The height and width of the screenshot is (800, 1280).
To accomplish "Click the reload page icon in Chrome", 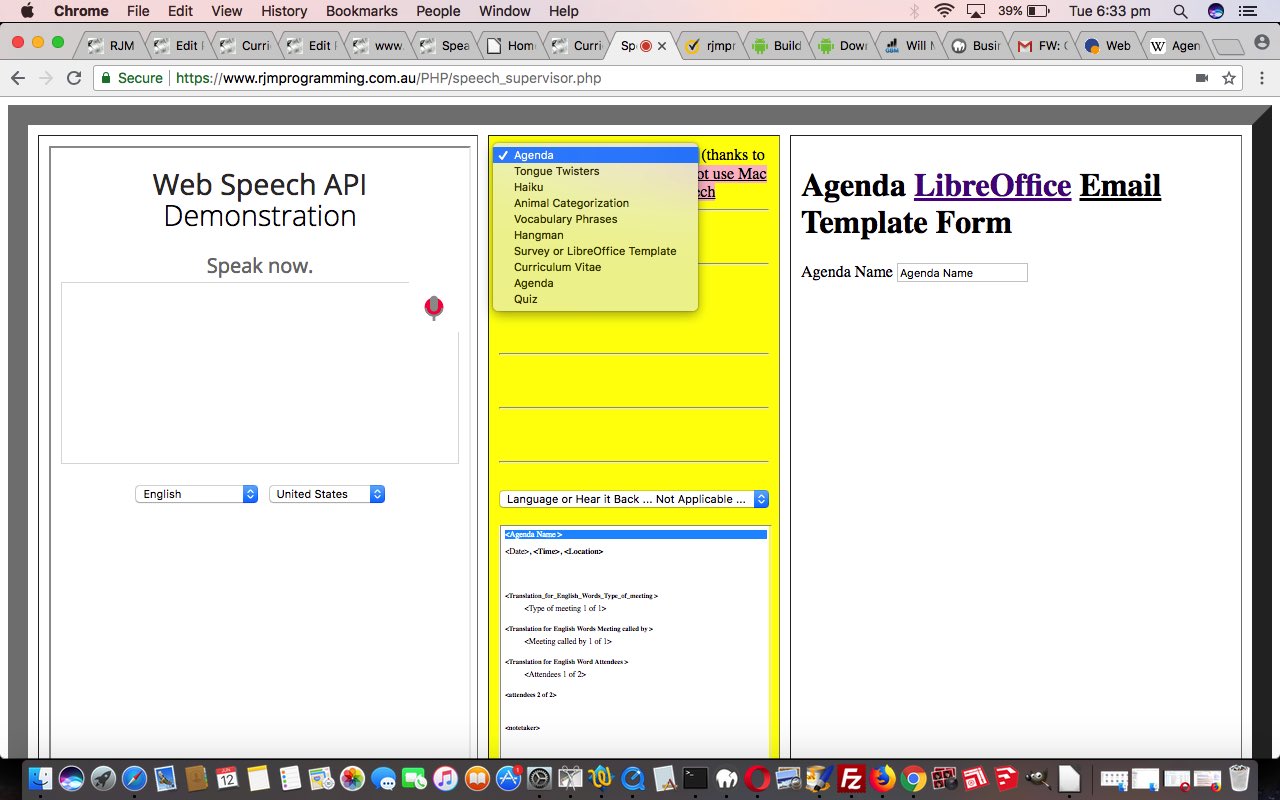I will coord(74,77).
